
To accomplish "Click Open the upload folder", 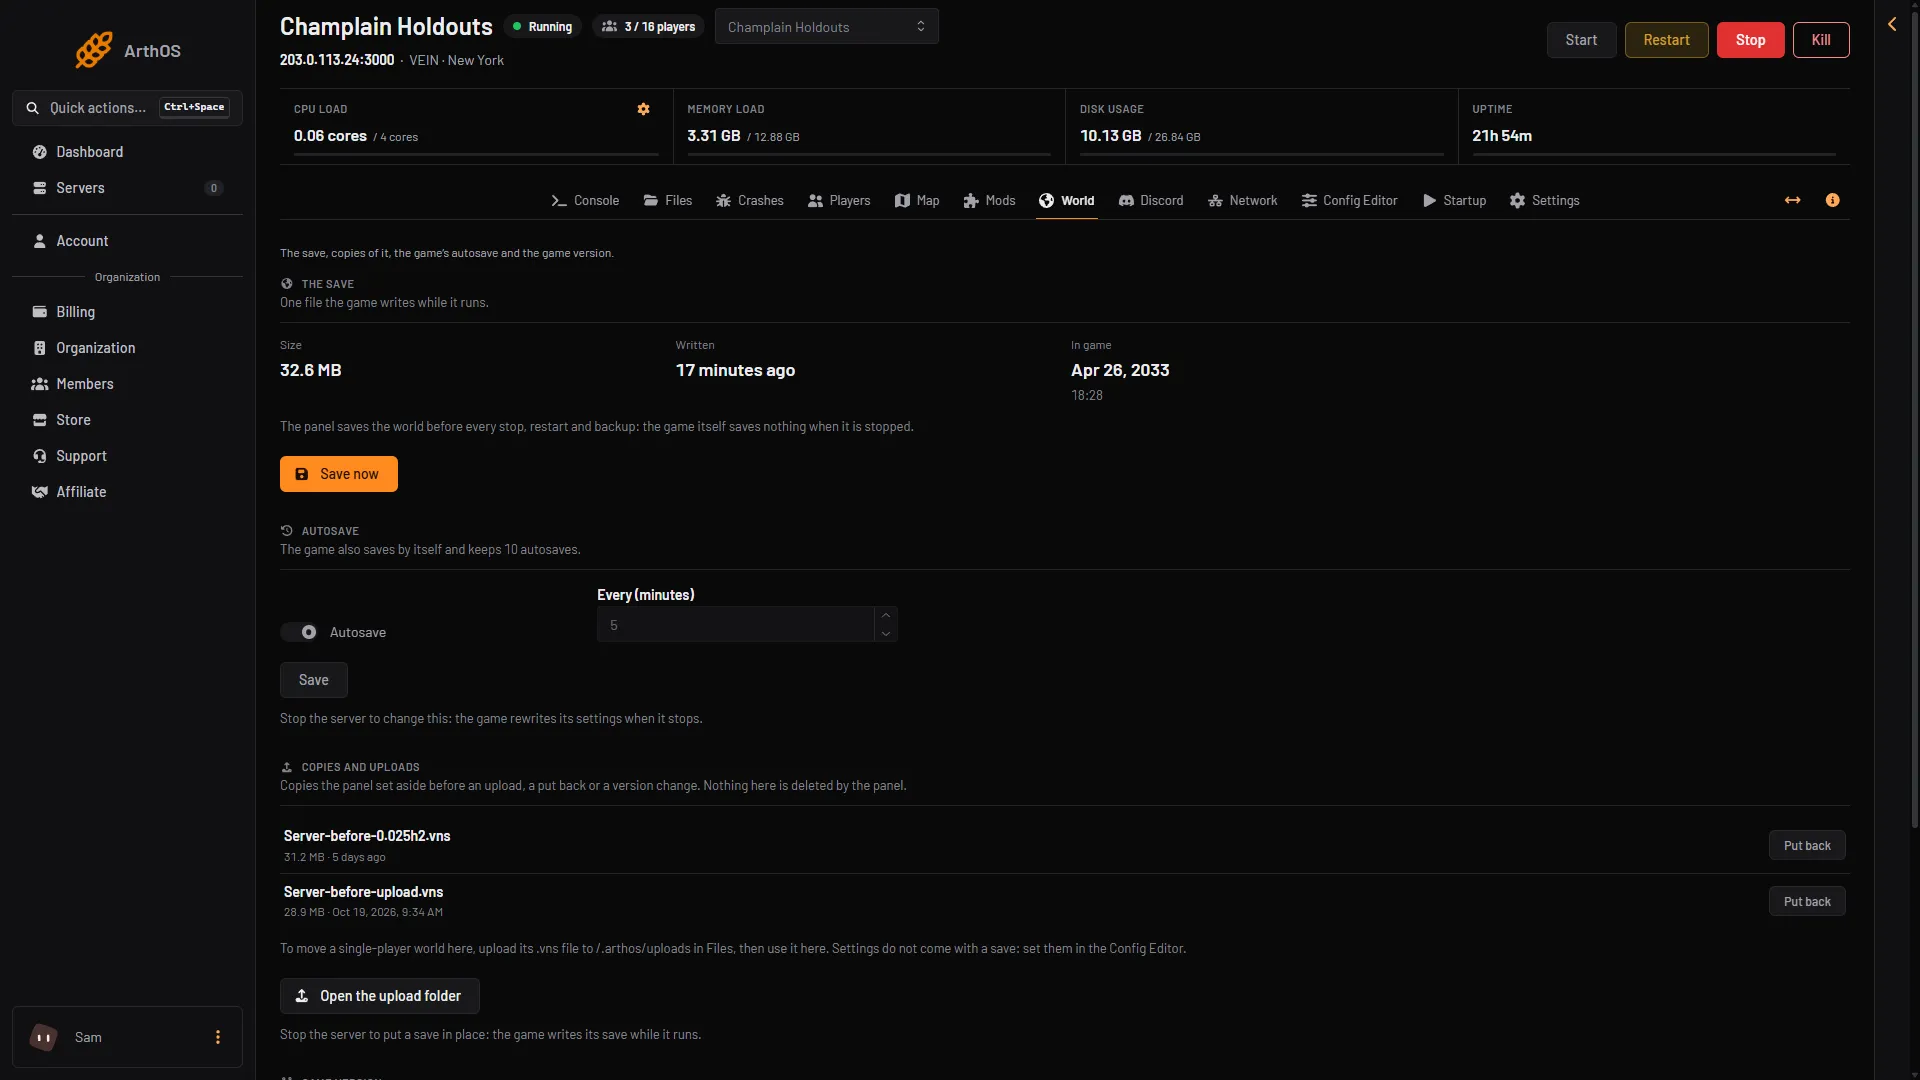I will point(380,996).
